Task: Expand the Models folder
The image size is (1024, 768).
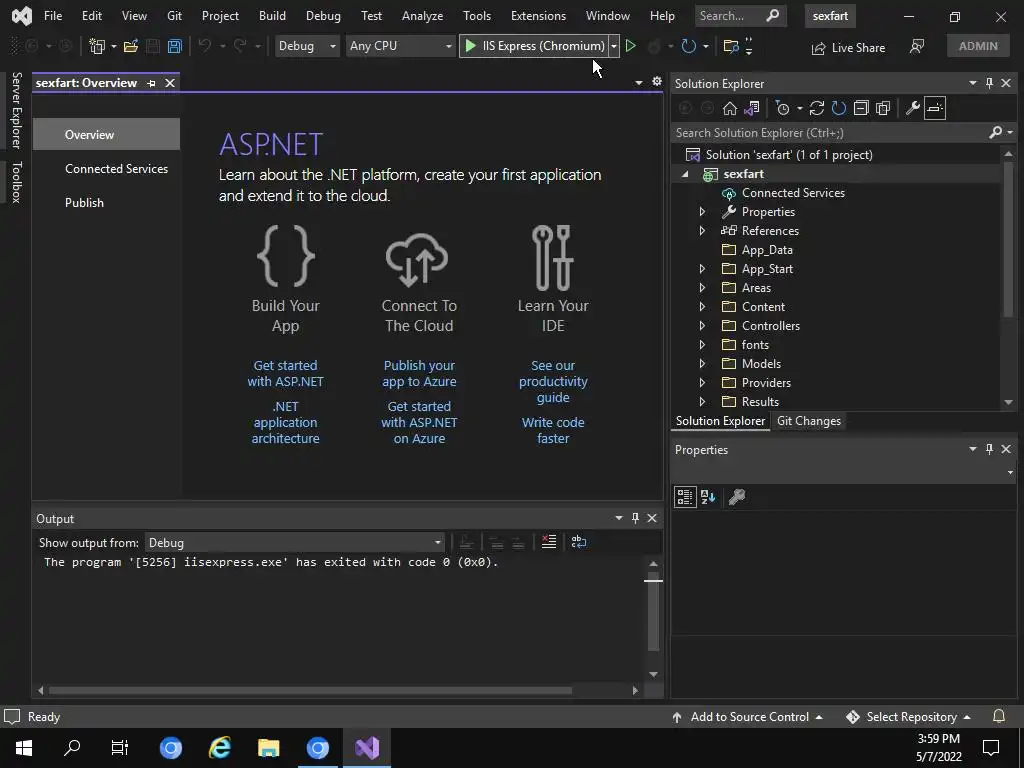Action: (702, 363)
